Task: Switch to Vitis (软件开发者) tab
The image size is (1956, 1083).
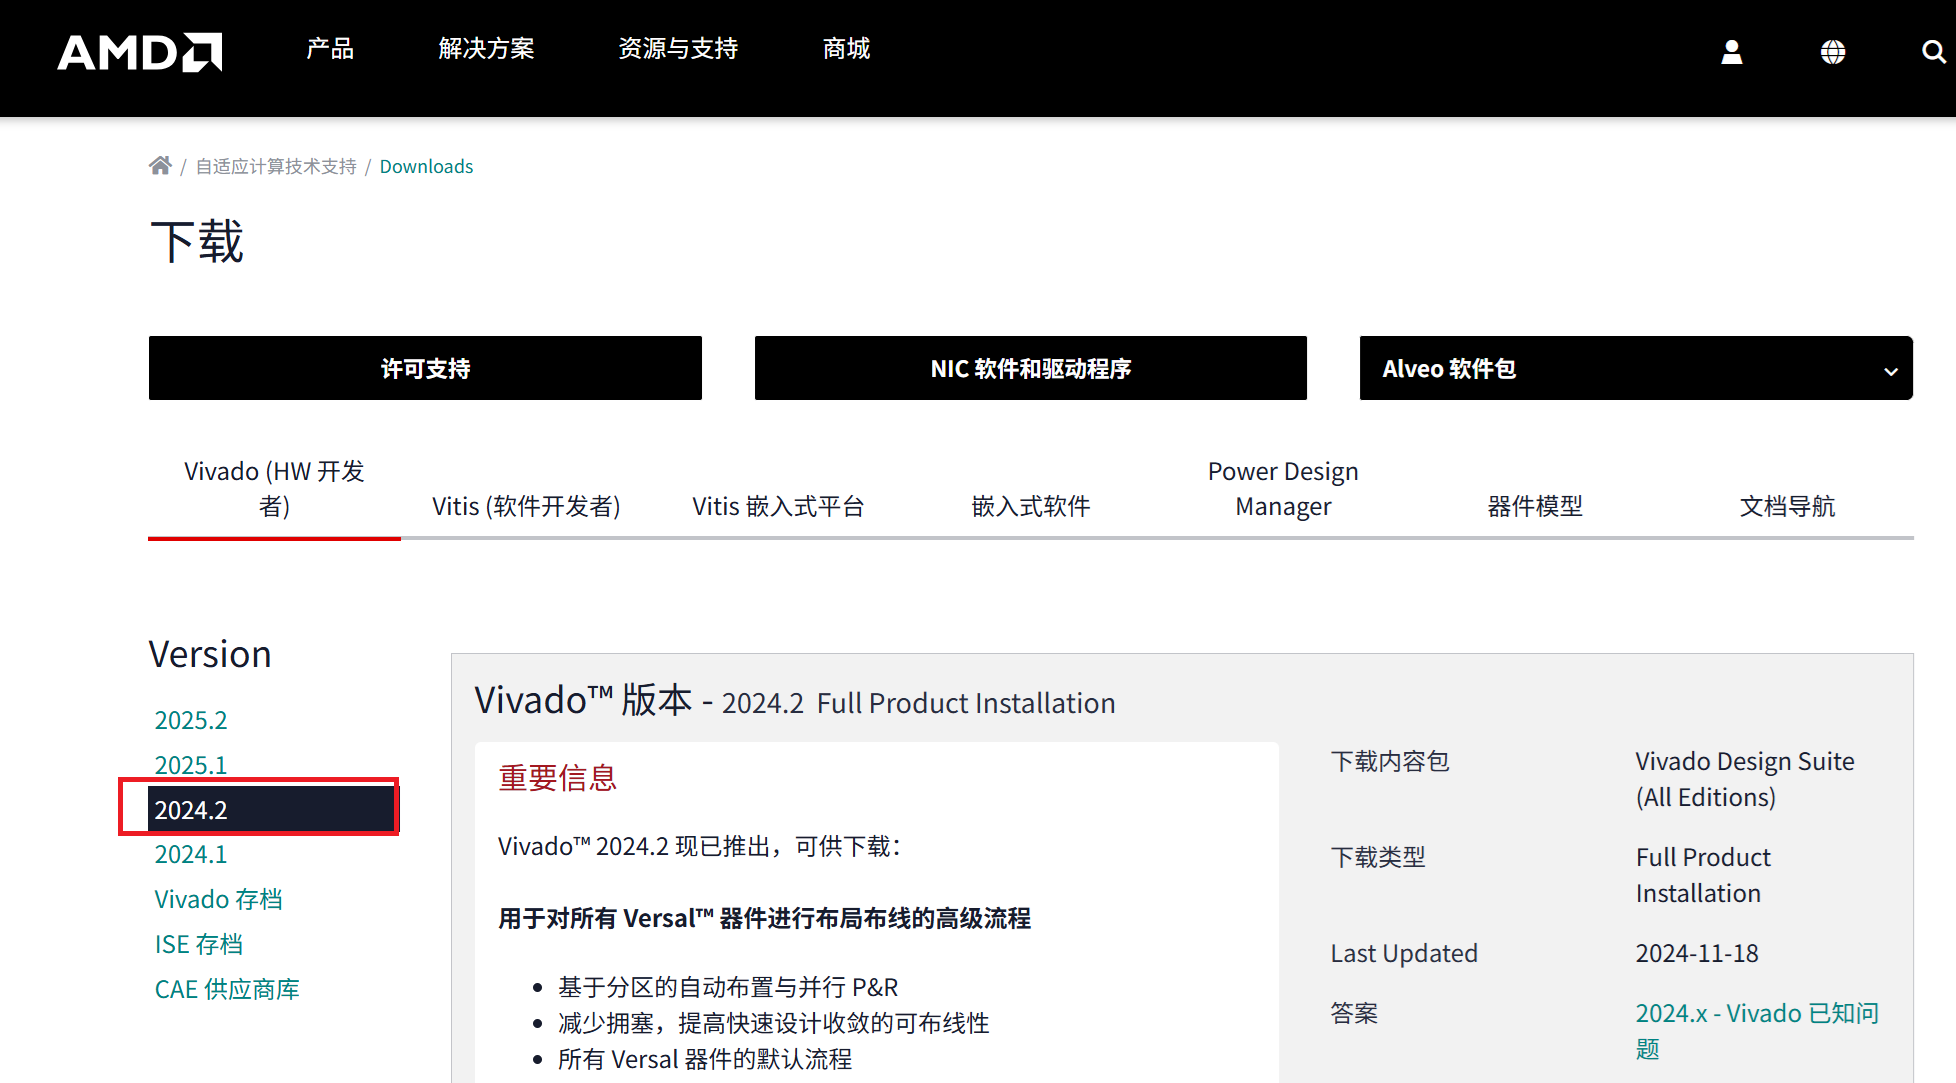Action: 526,506
